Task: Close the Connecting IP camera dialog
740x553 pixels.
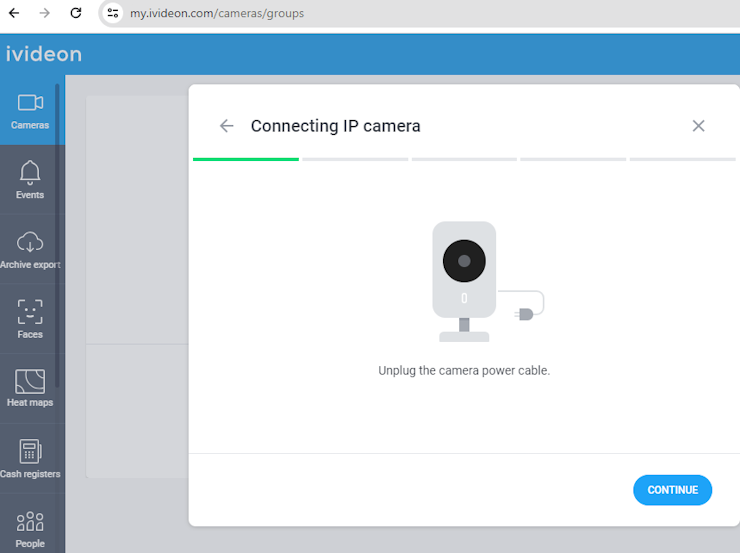Action: (698, 126)
